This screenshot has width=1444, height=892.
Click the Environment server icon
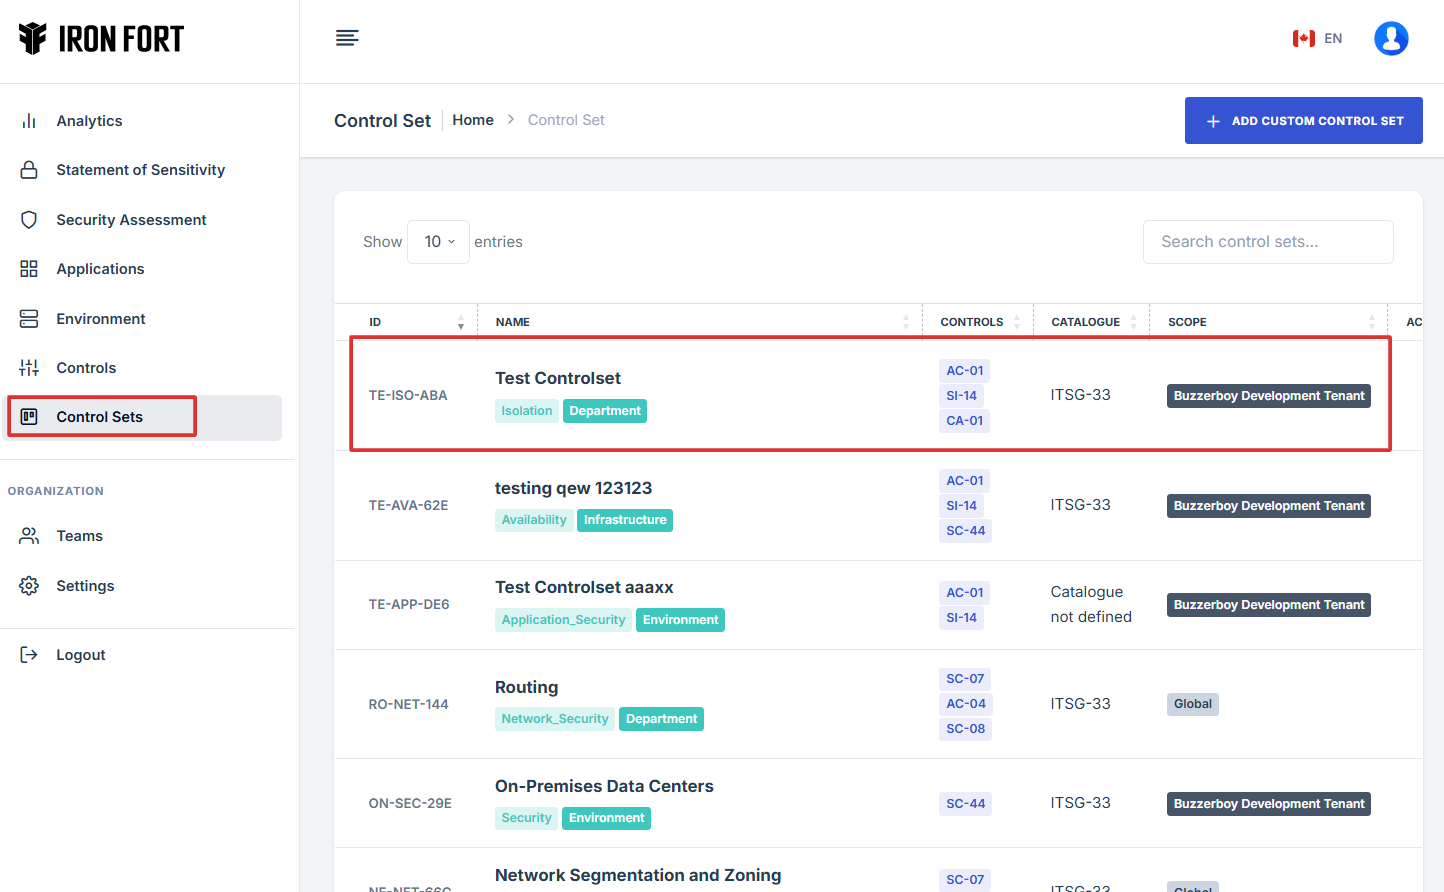click(29, 319)
